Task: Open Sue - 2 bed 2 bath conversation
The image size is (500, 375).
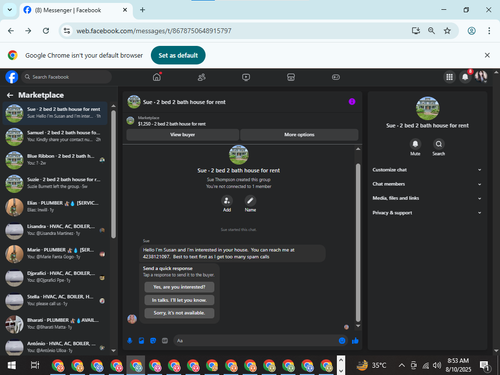Action: click(x=55, y=113)
